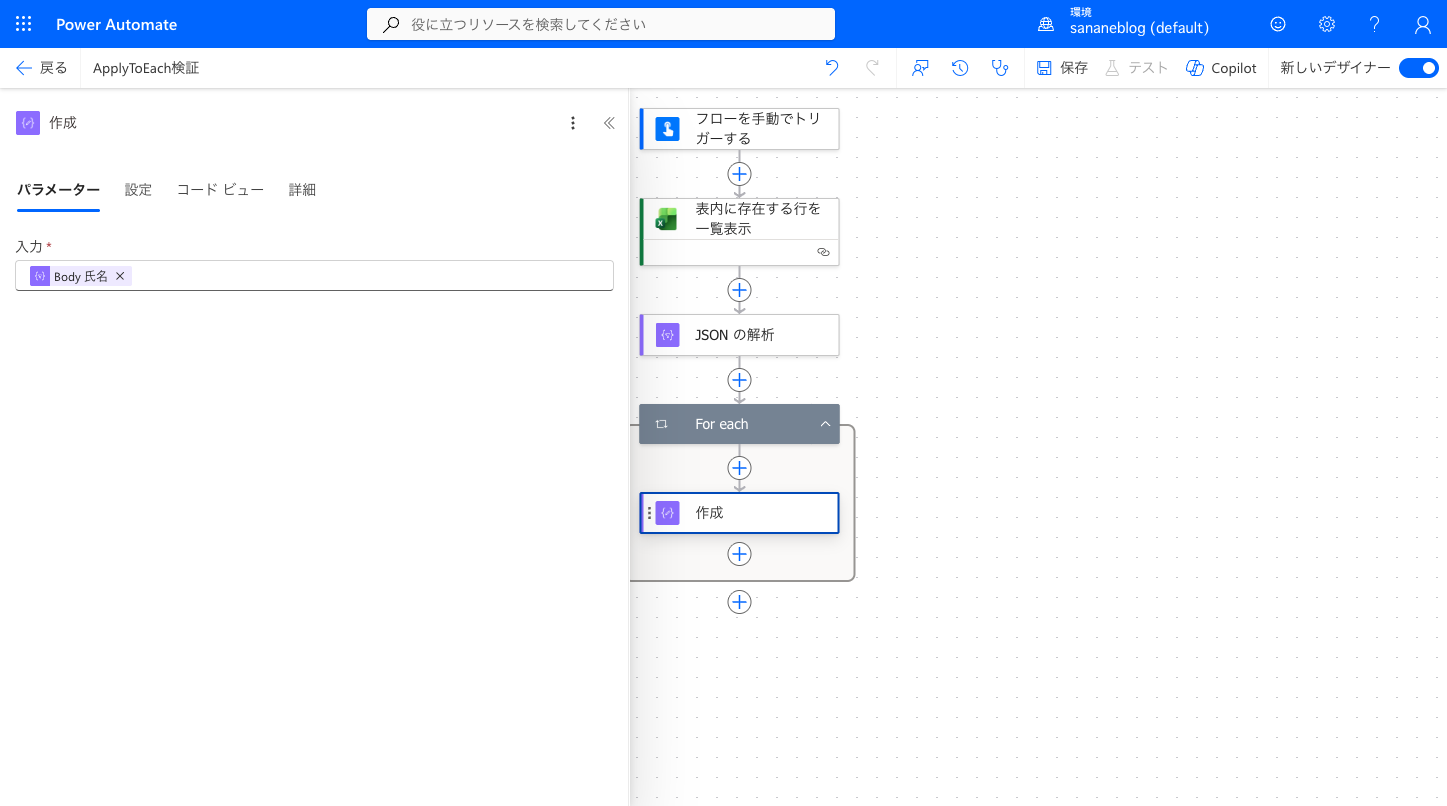Click the 作成 panel header icon
The width and height of the screenshot is (1447, 806).
(x=28, y=123)
